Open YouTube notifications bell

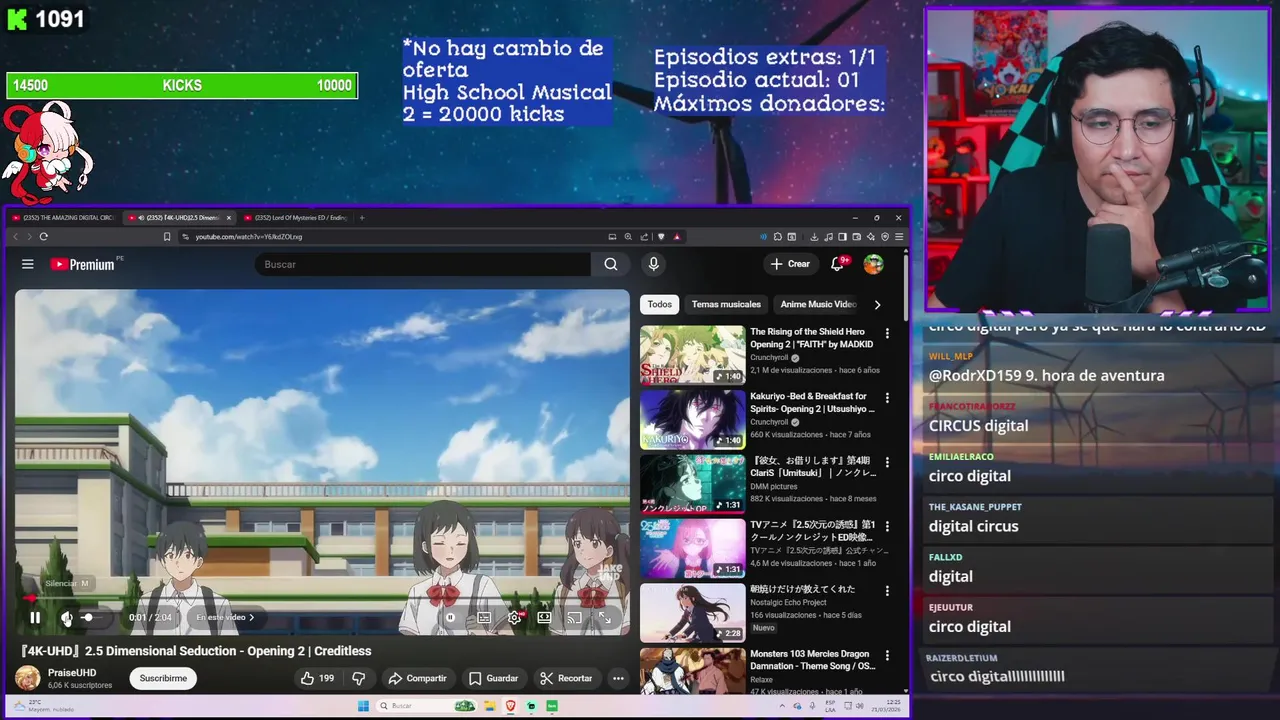[x=838, y=264]
